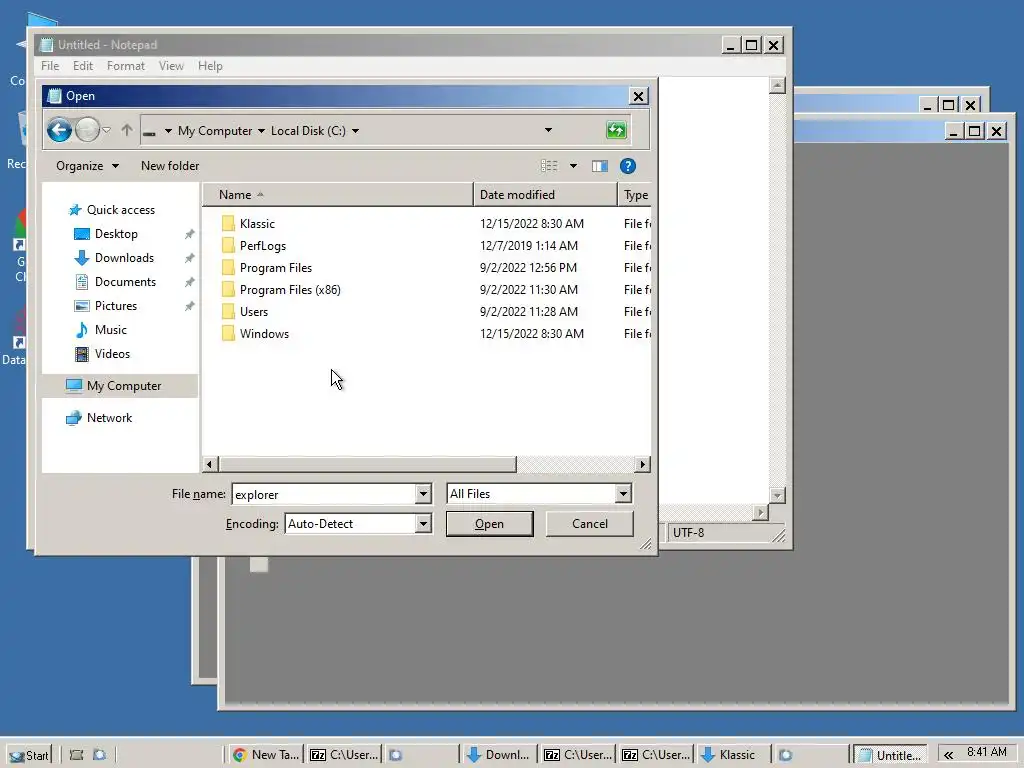Image resolution: width=1024 pixels, height=768 pixels.
Task: Open address bar history dropdown
Action: click(548, 130)
